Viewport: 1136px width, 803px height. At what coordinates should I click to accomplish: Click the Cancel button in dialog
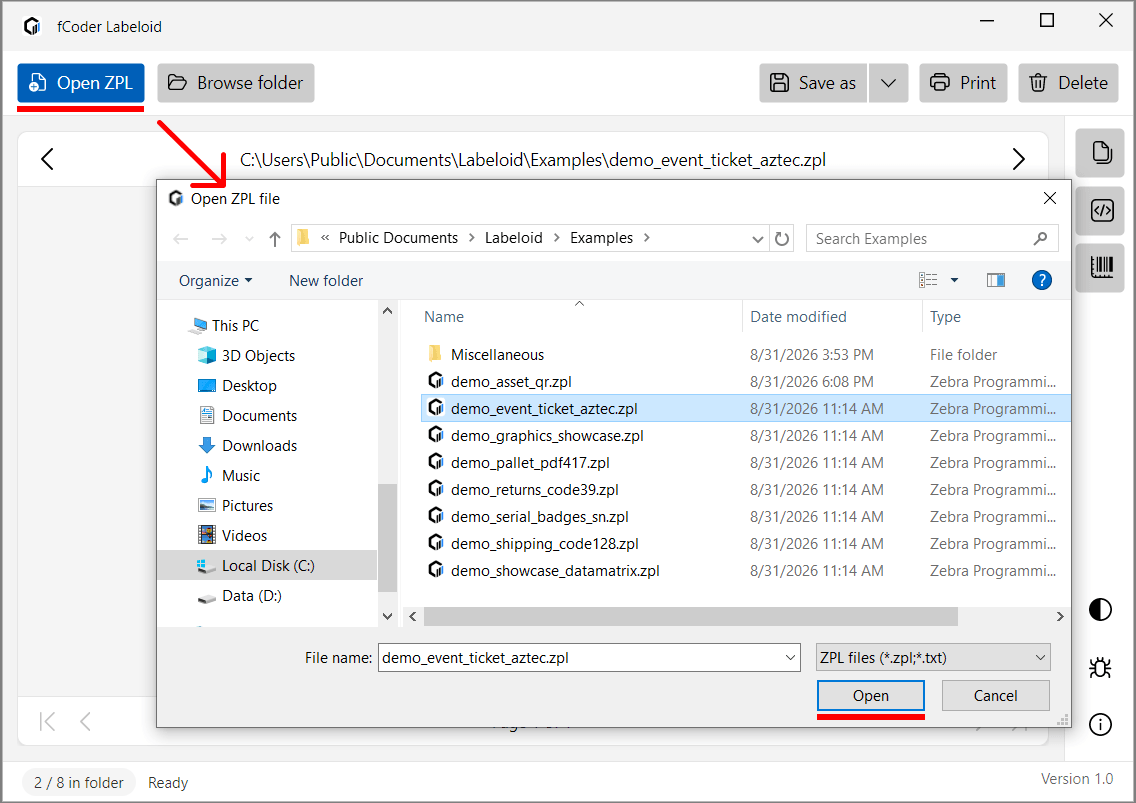(x=995, y=696)
